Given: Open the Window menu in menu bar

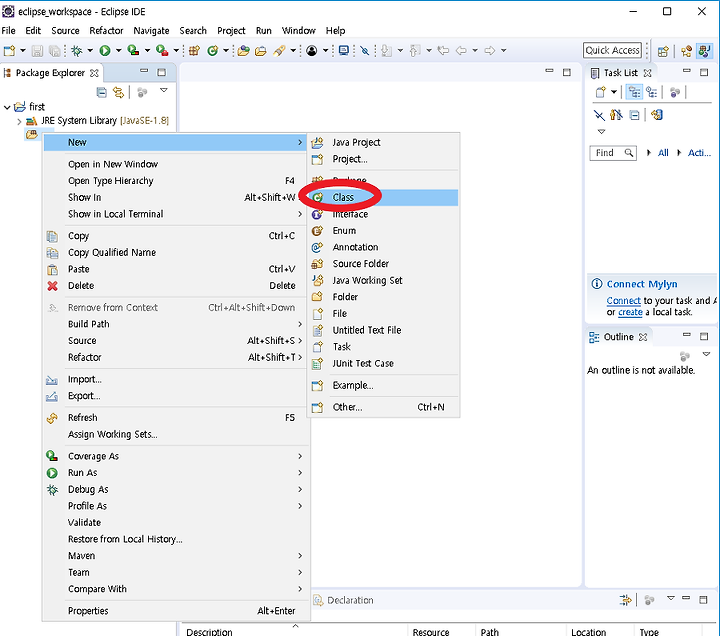Looking at the screenshot, I should click(298, 31).
